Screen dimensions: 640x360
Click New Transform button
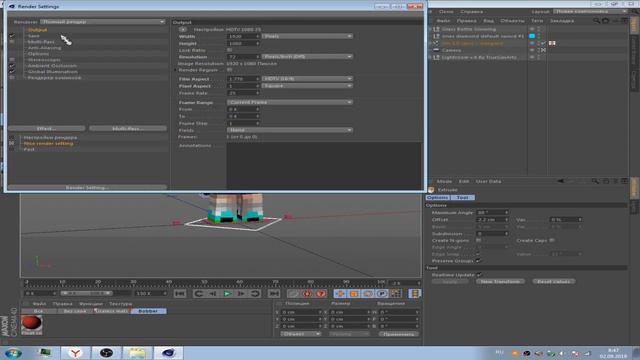[x=500, y=282]
